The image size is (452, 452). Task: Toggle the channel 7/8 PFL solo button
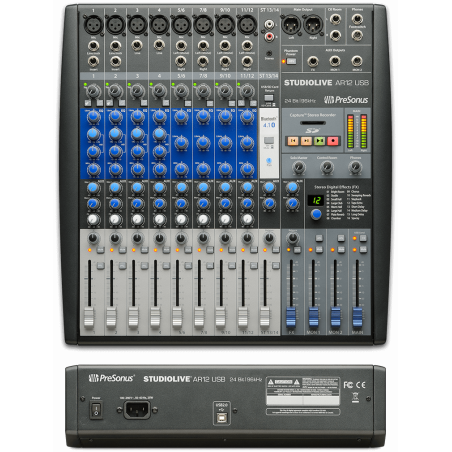(x=210, y=266)
